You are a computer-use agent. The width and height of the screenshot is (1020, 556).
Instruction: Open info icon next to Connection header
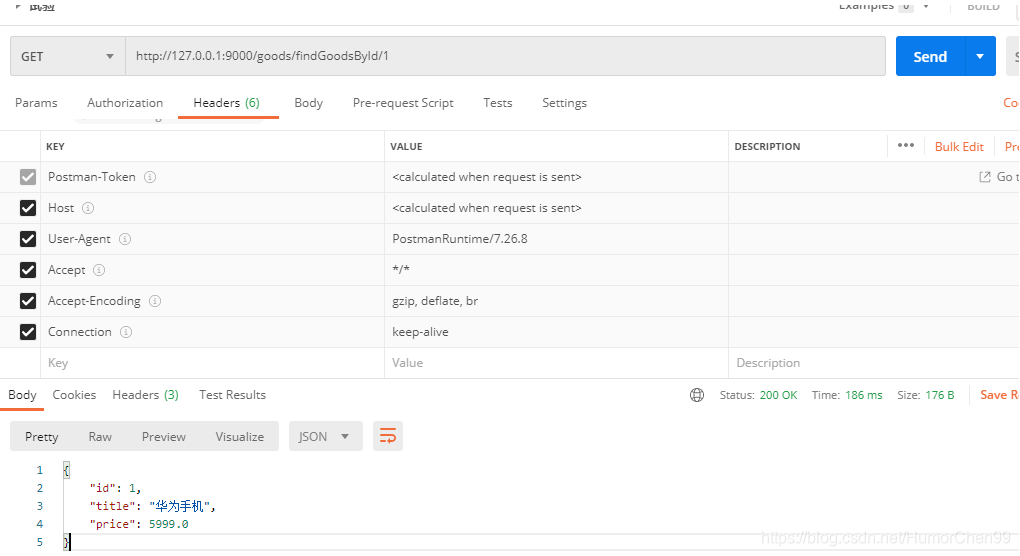tap(126, 332)
